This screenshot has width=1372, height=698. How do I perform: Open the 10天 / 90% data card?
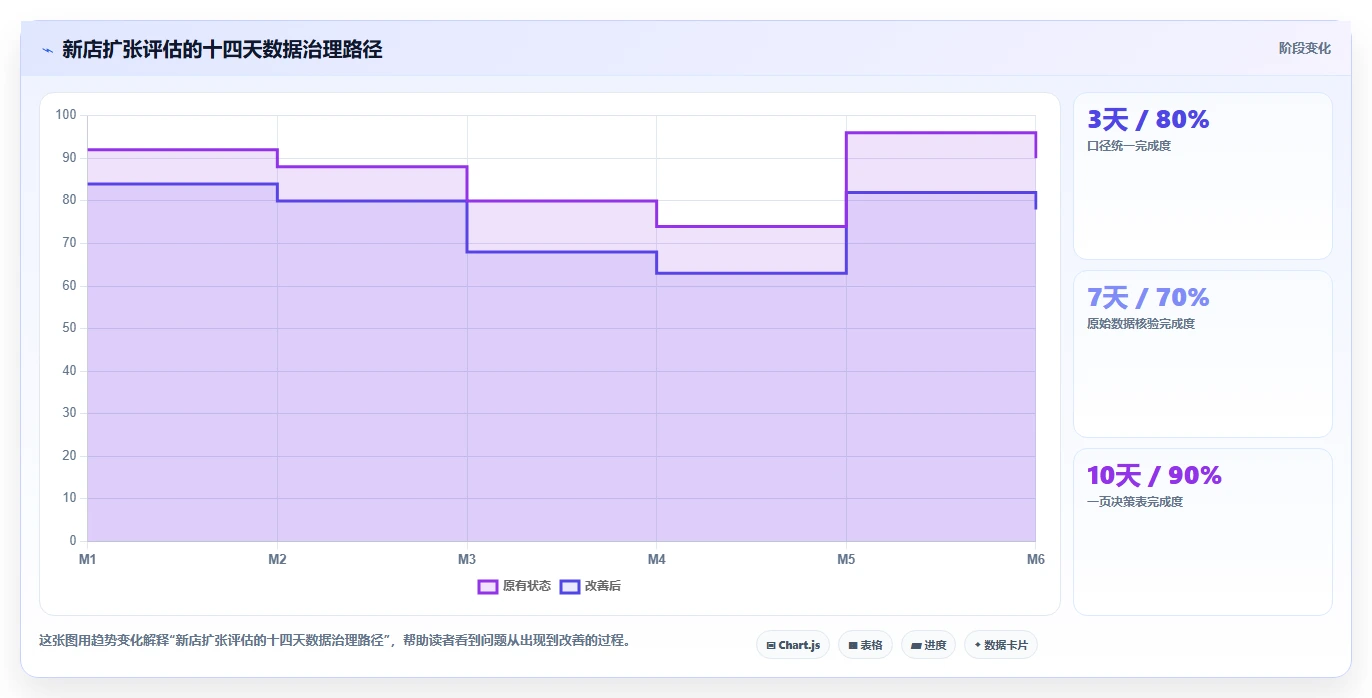point(1202,532)
